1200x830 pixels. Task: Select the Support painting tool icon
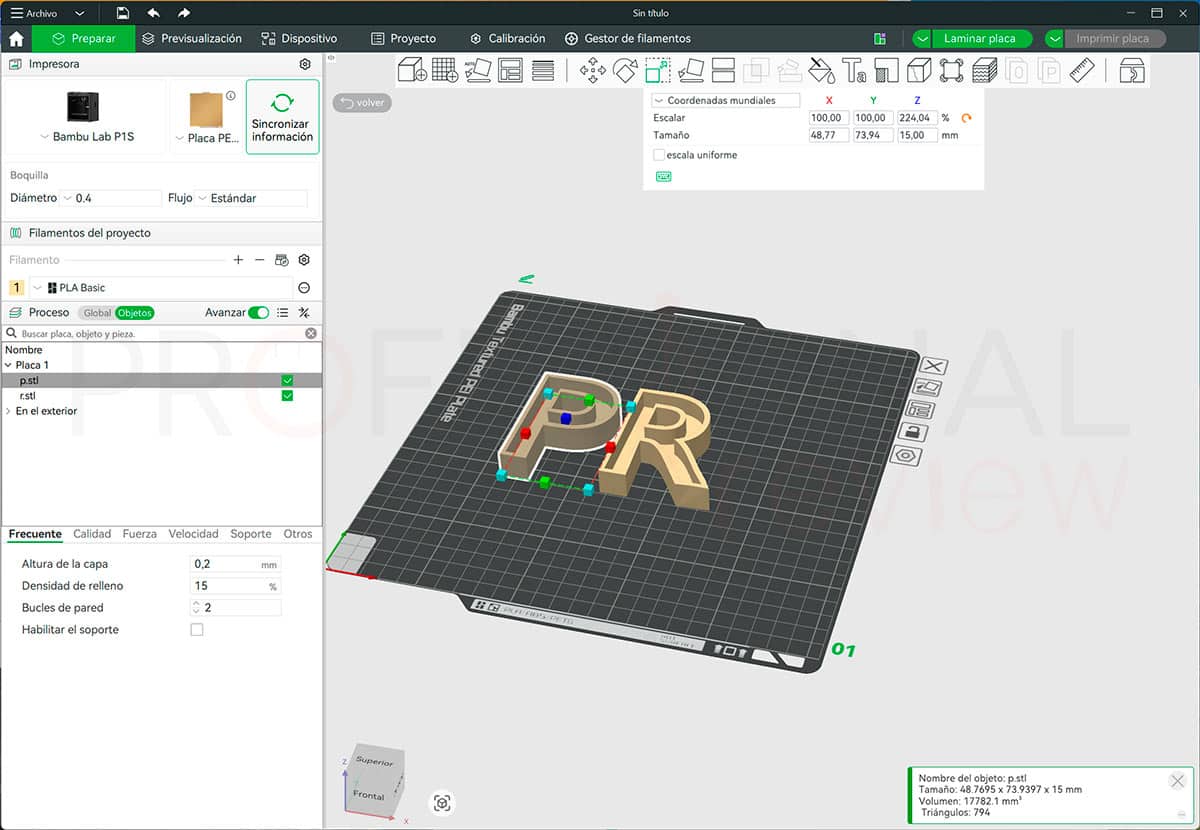(x=886, y=70)
